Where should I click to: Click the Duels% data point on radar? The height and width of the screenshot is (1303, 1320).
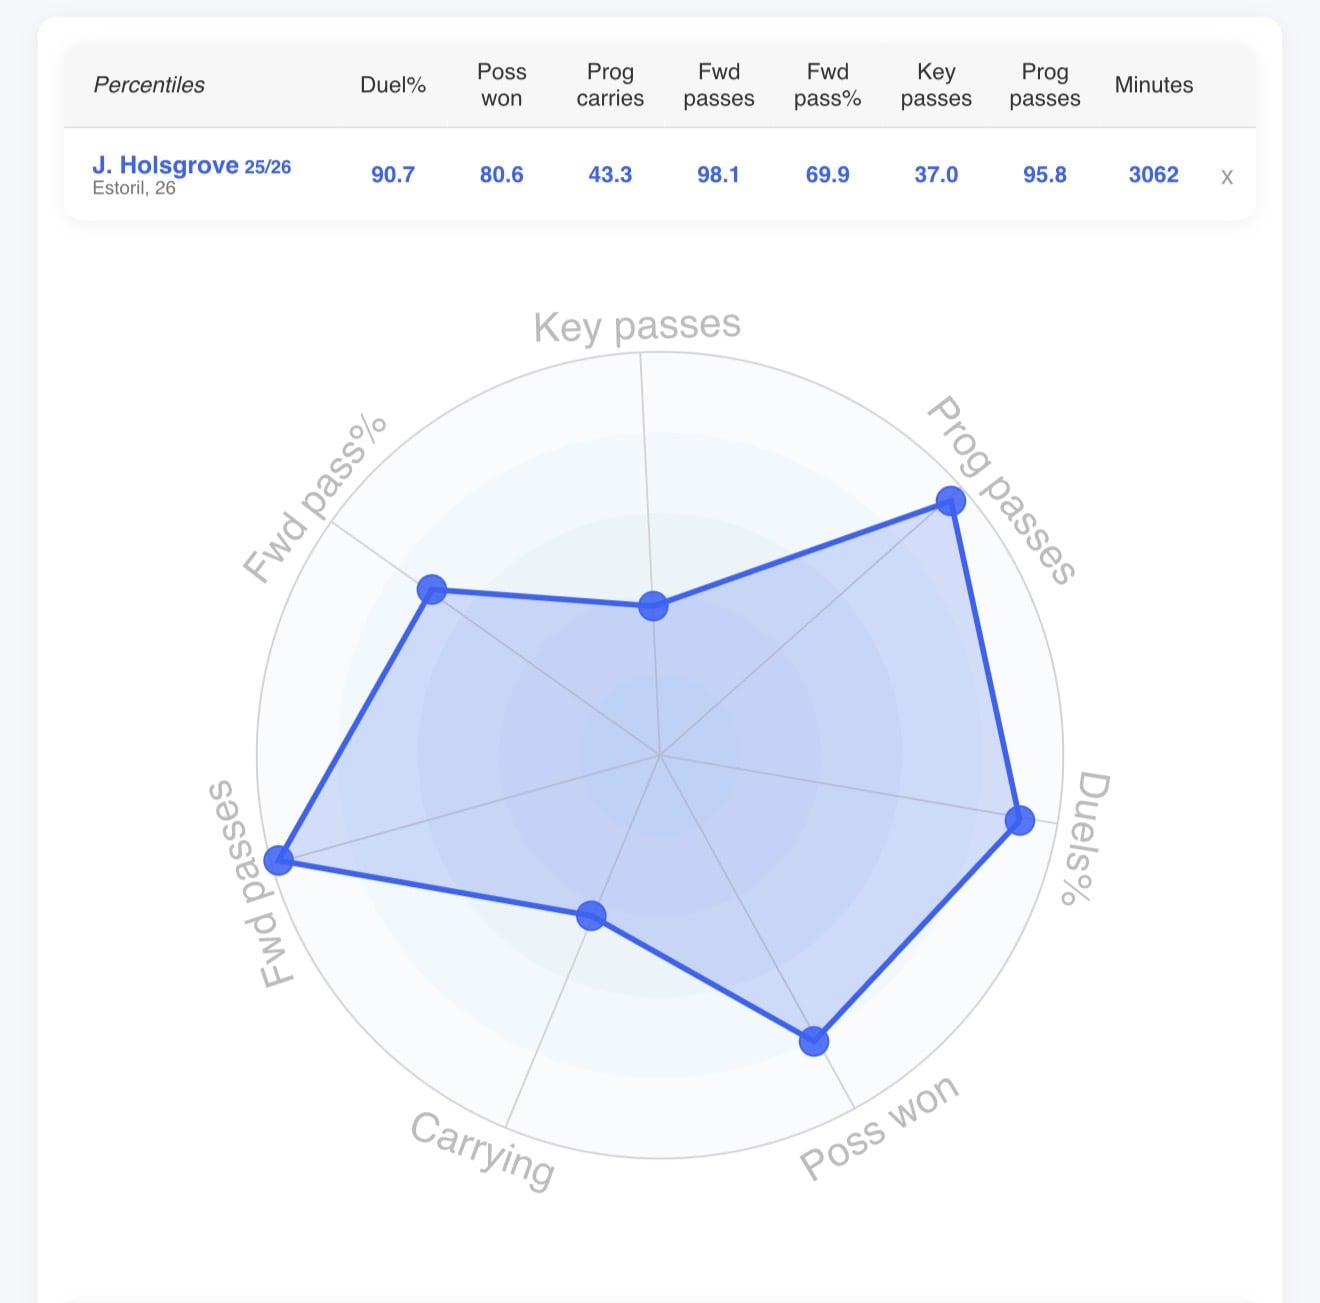[1019, 821]
